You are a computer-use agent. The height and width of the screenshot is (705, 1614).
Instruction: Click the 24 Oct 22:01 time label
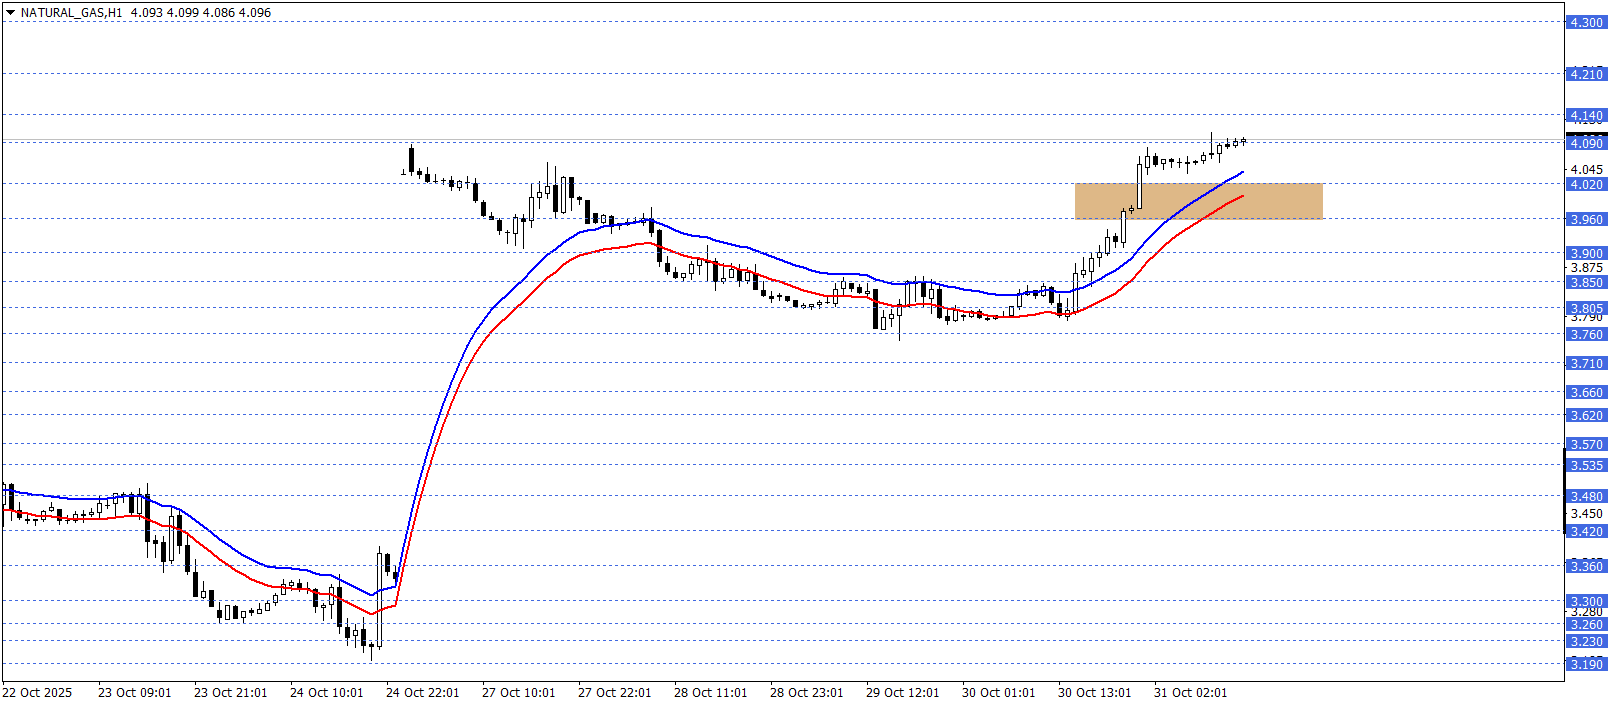422,693
